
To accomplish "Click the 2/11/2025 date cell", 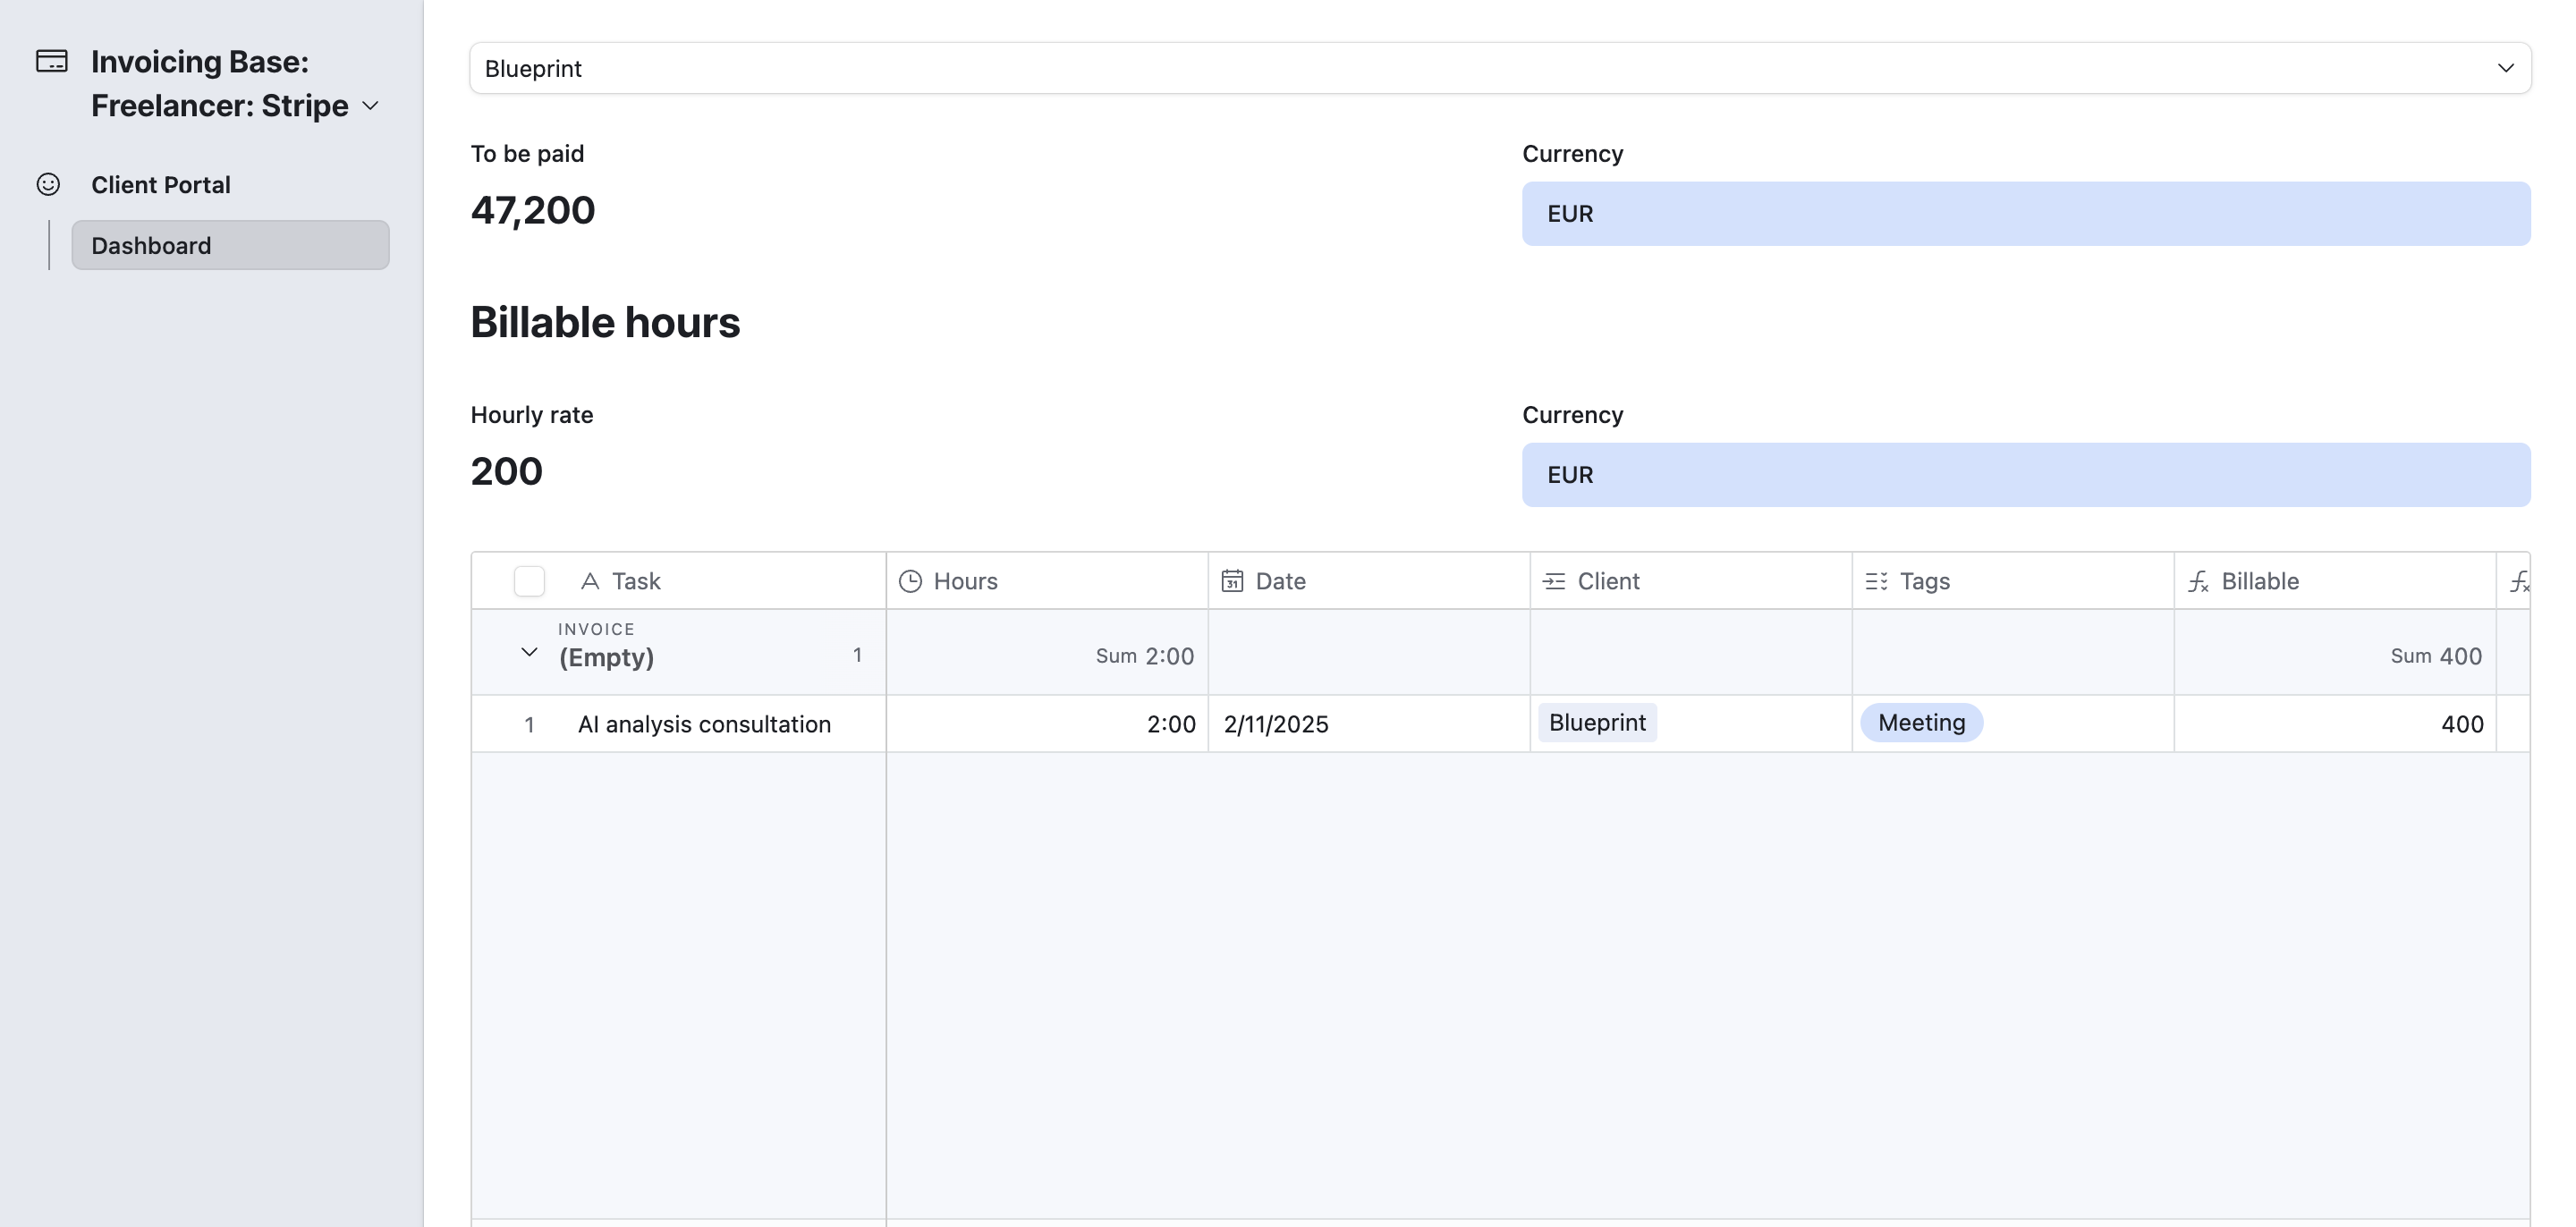I will pyautogui.click(x=1276, y=724).
